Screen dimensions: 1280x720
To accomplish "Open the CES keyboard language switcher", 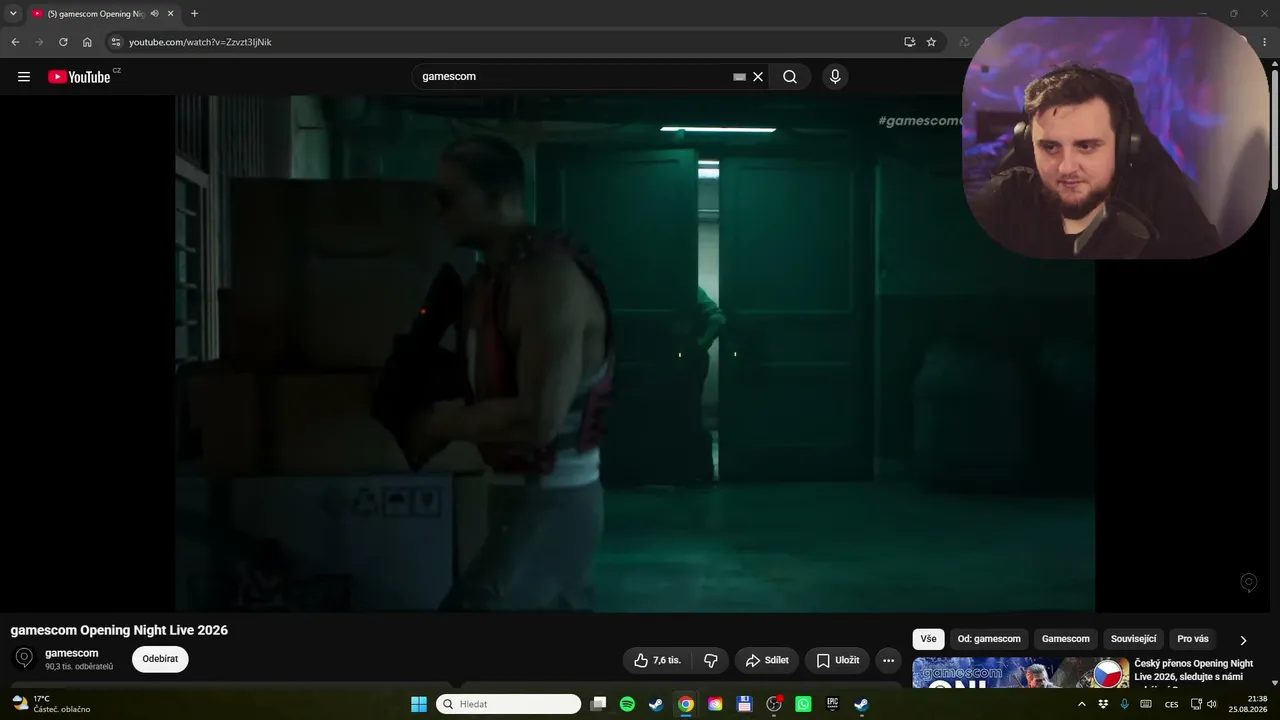I will click(1172, 704).
